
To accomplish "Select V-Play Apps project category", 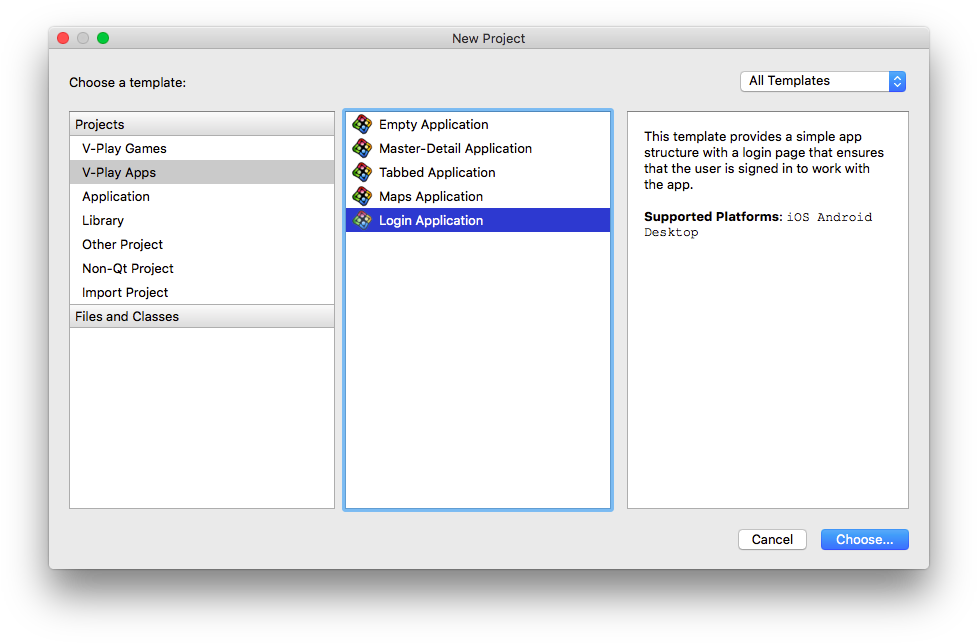I will (119, 173).
